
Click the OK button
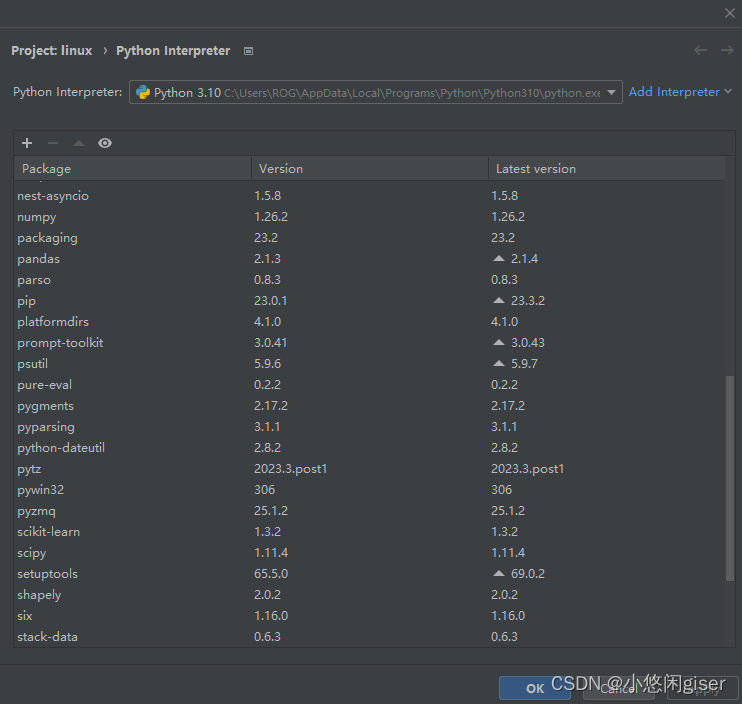[x=535, y=688]
